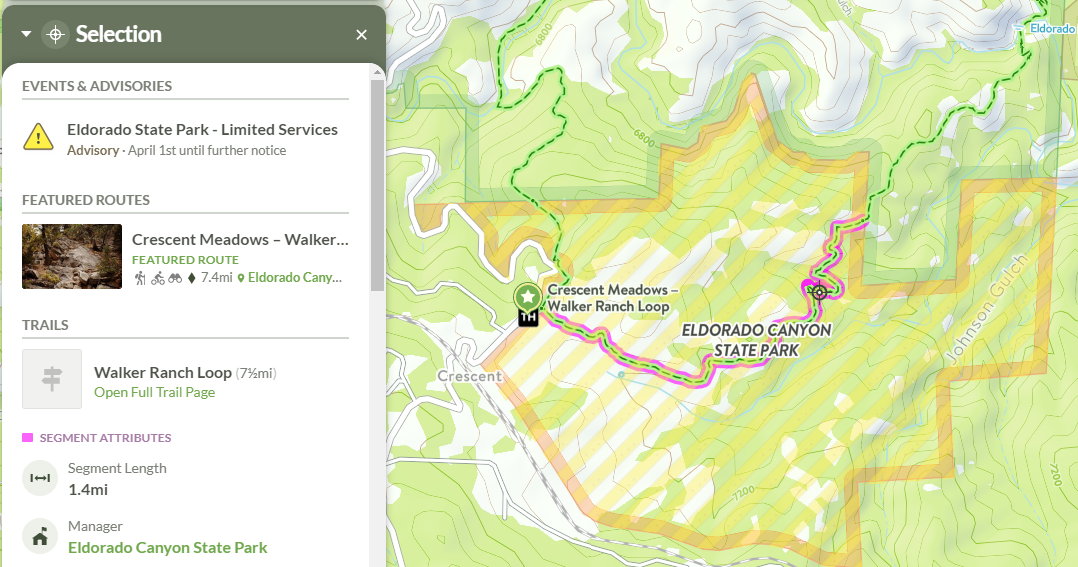Open the Crescent Meadows featured route thumbnail
Screen dimensions: 1078x567
tap(72, 257)
